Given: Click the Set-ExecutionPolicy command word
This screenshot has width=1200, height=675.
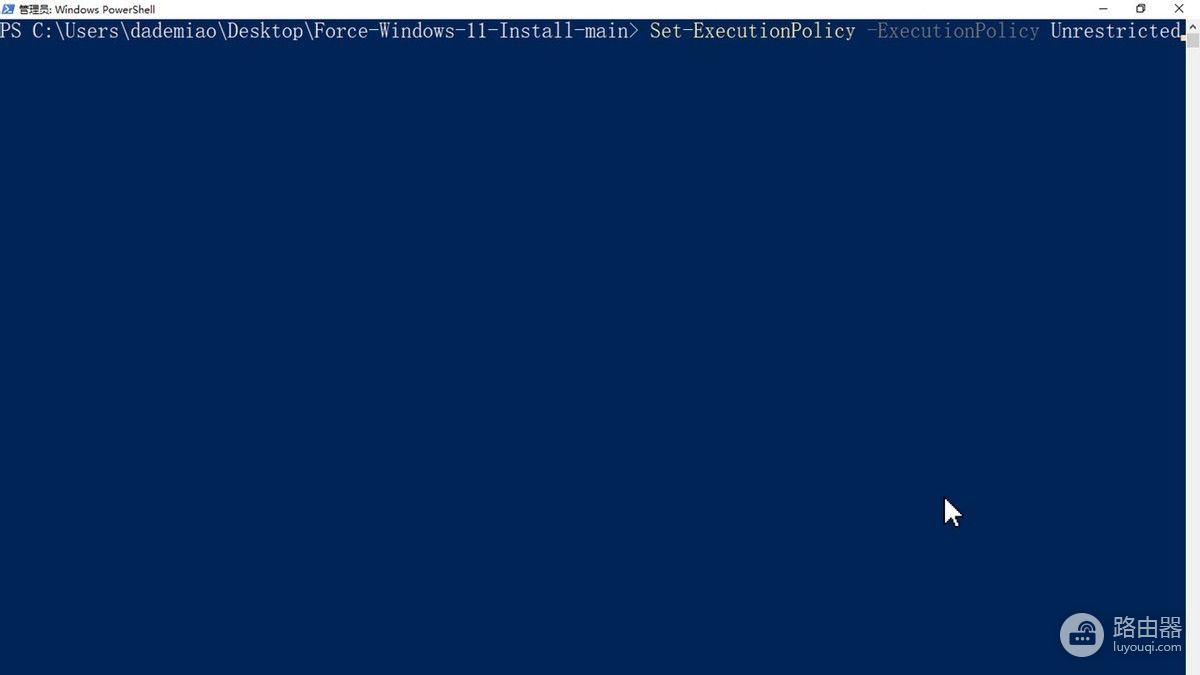Looking at the screenshot, I should click(752, 31).
